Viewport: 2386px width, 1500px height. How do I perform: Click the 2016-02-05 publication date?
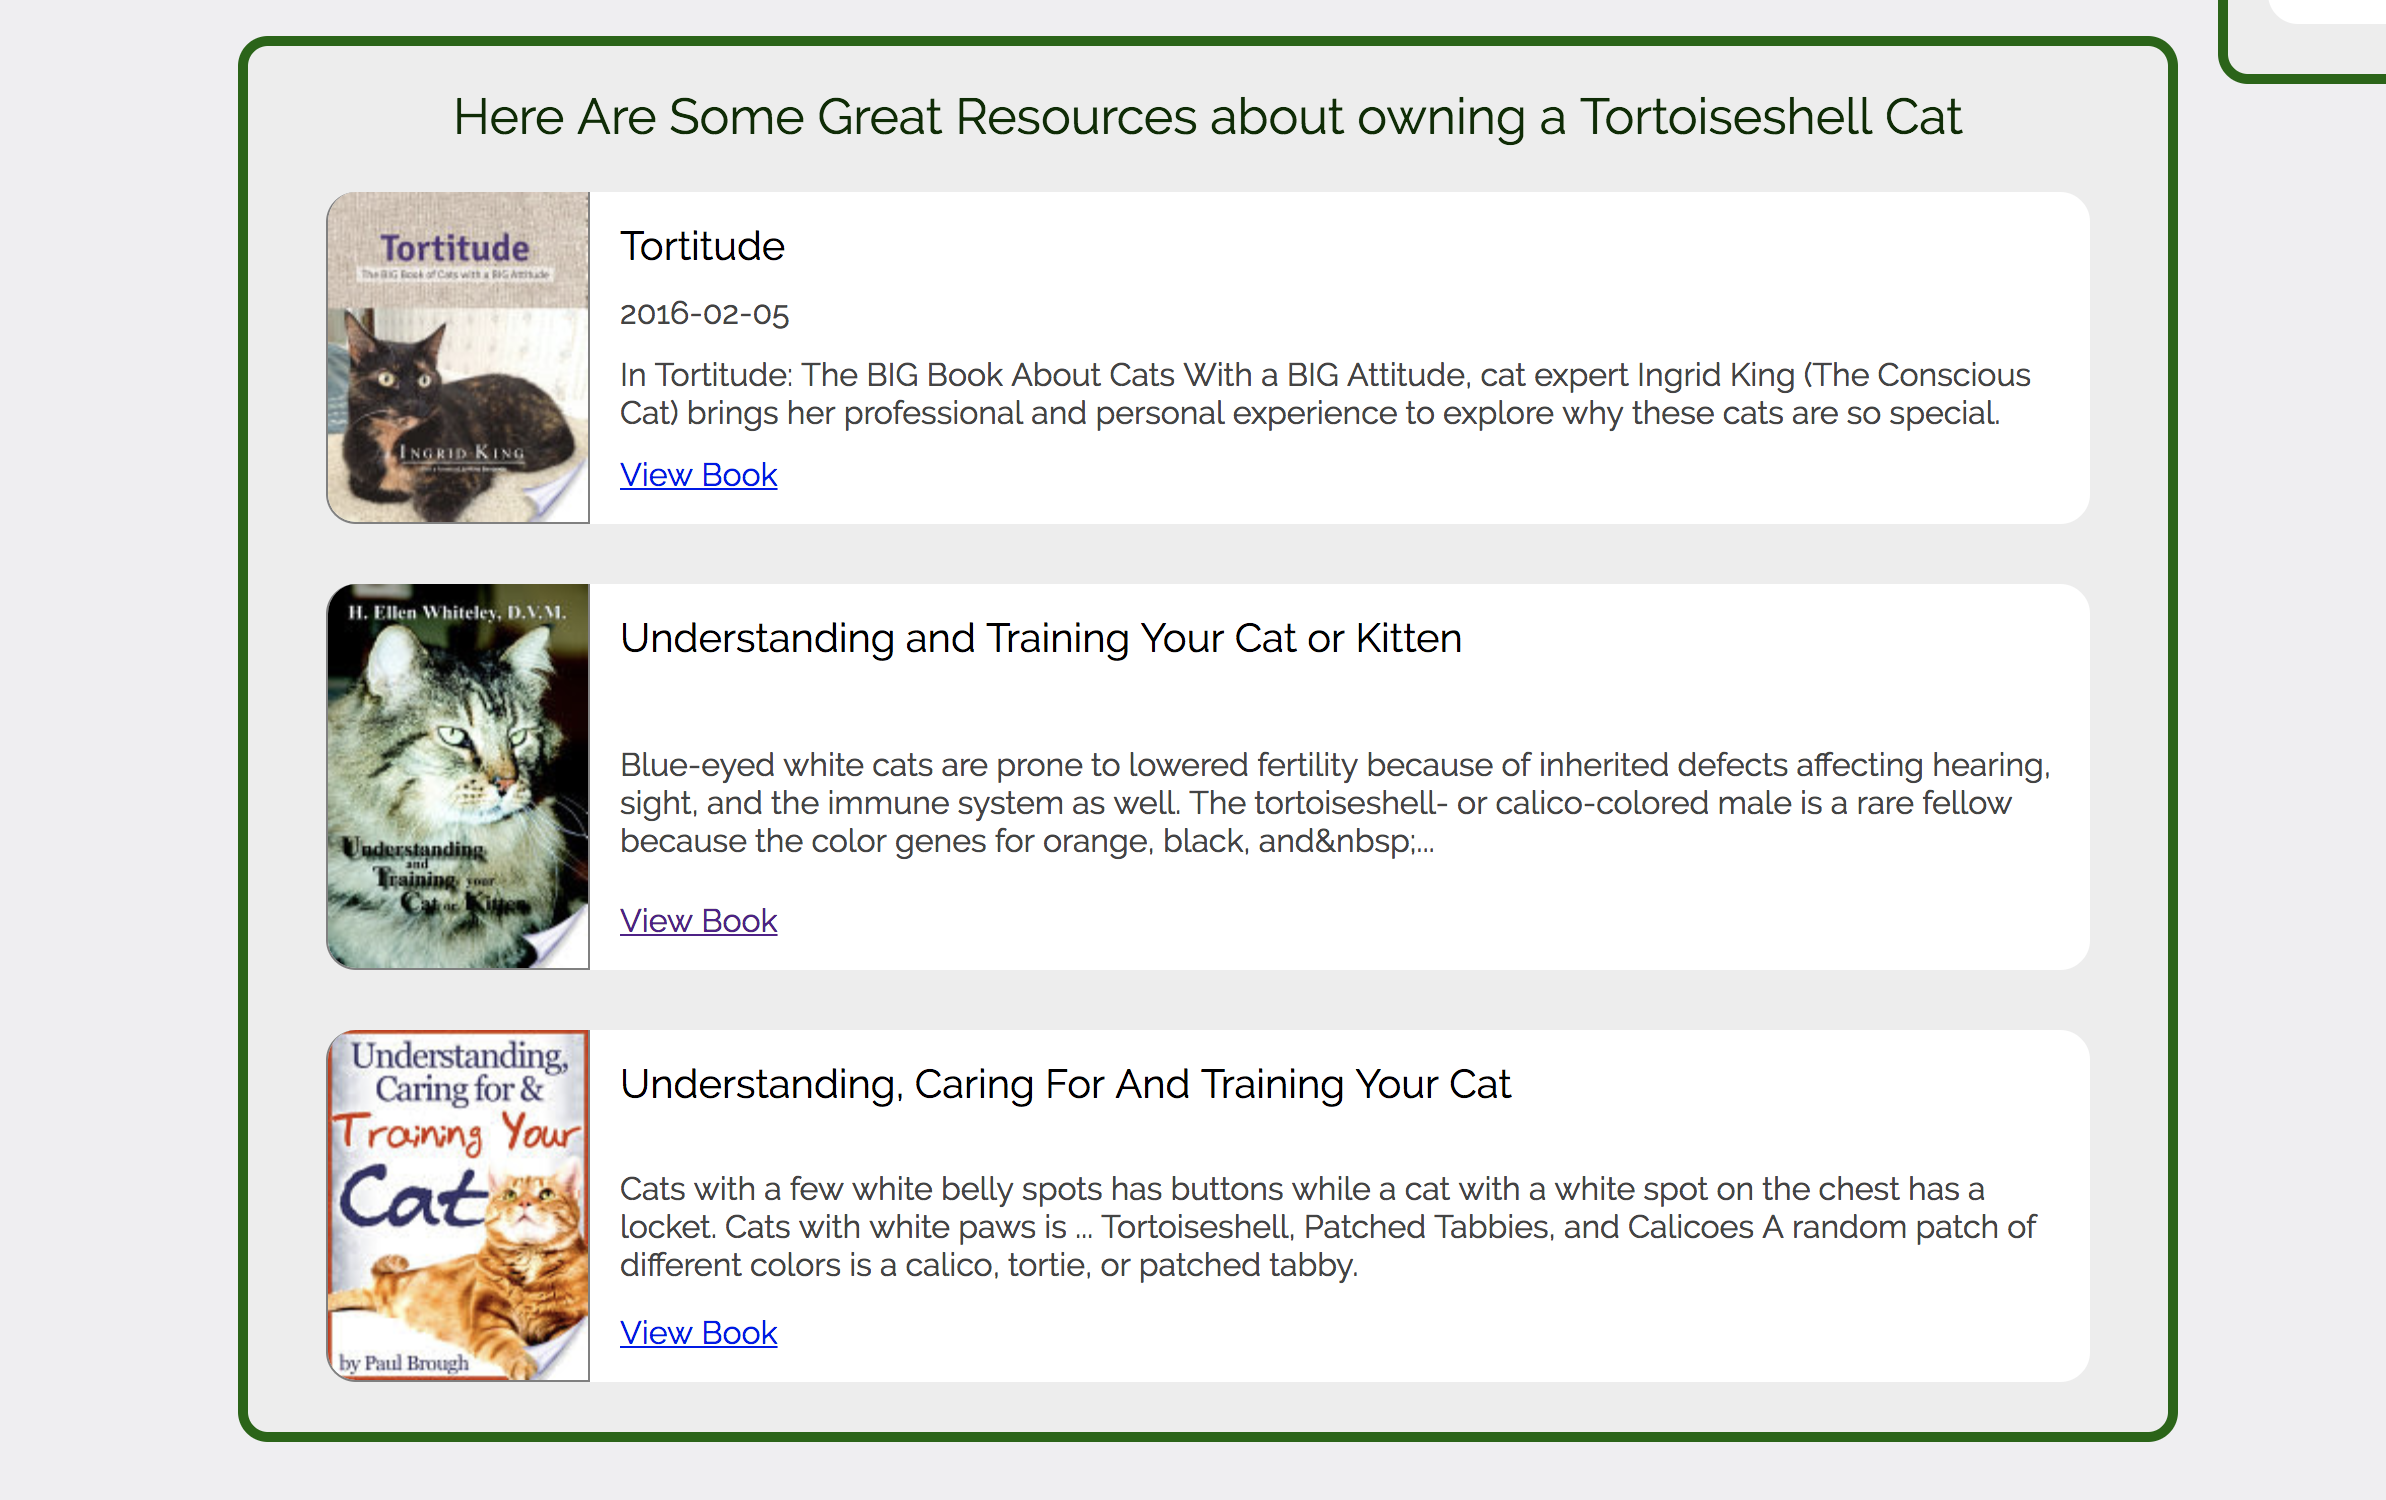tap(704, 313)
